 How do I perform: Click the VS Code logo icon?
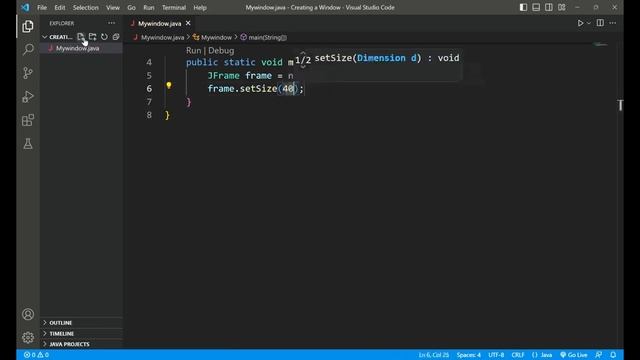click(25, 7)
